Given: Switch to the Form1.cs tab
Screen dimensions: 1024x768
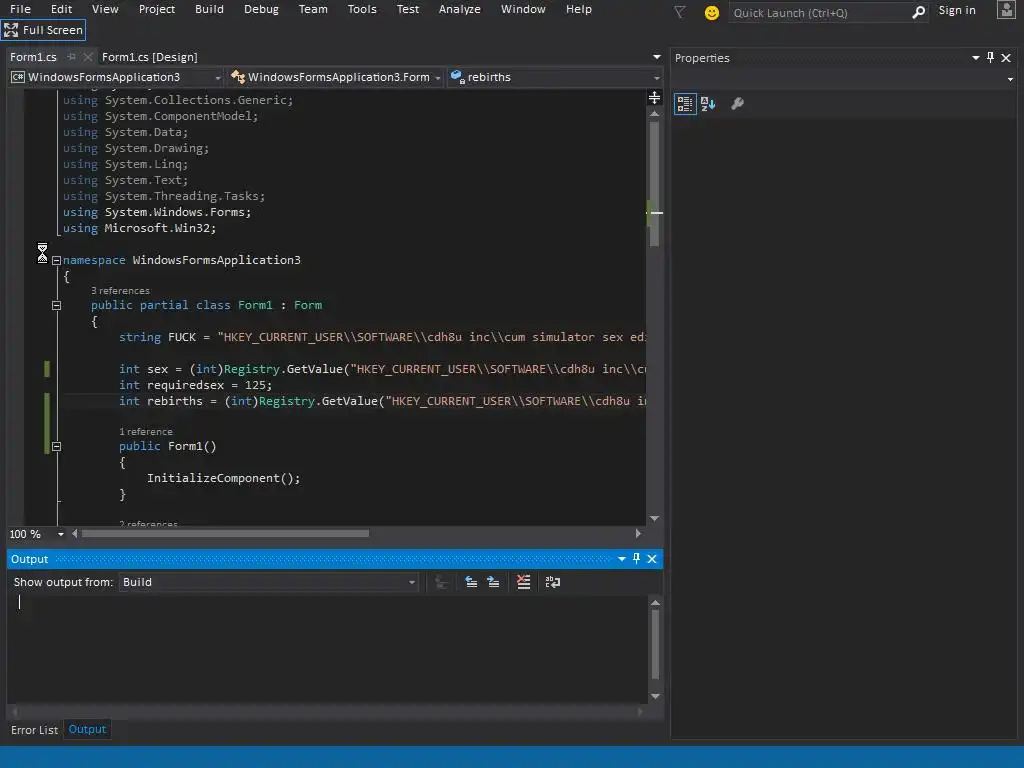Looking at the screenshot, I should pos(33,57).
